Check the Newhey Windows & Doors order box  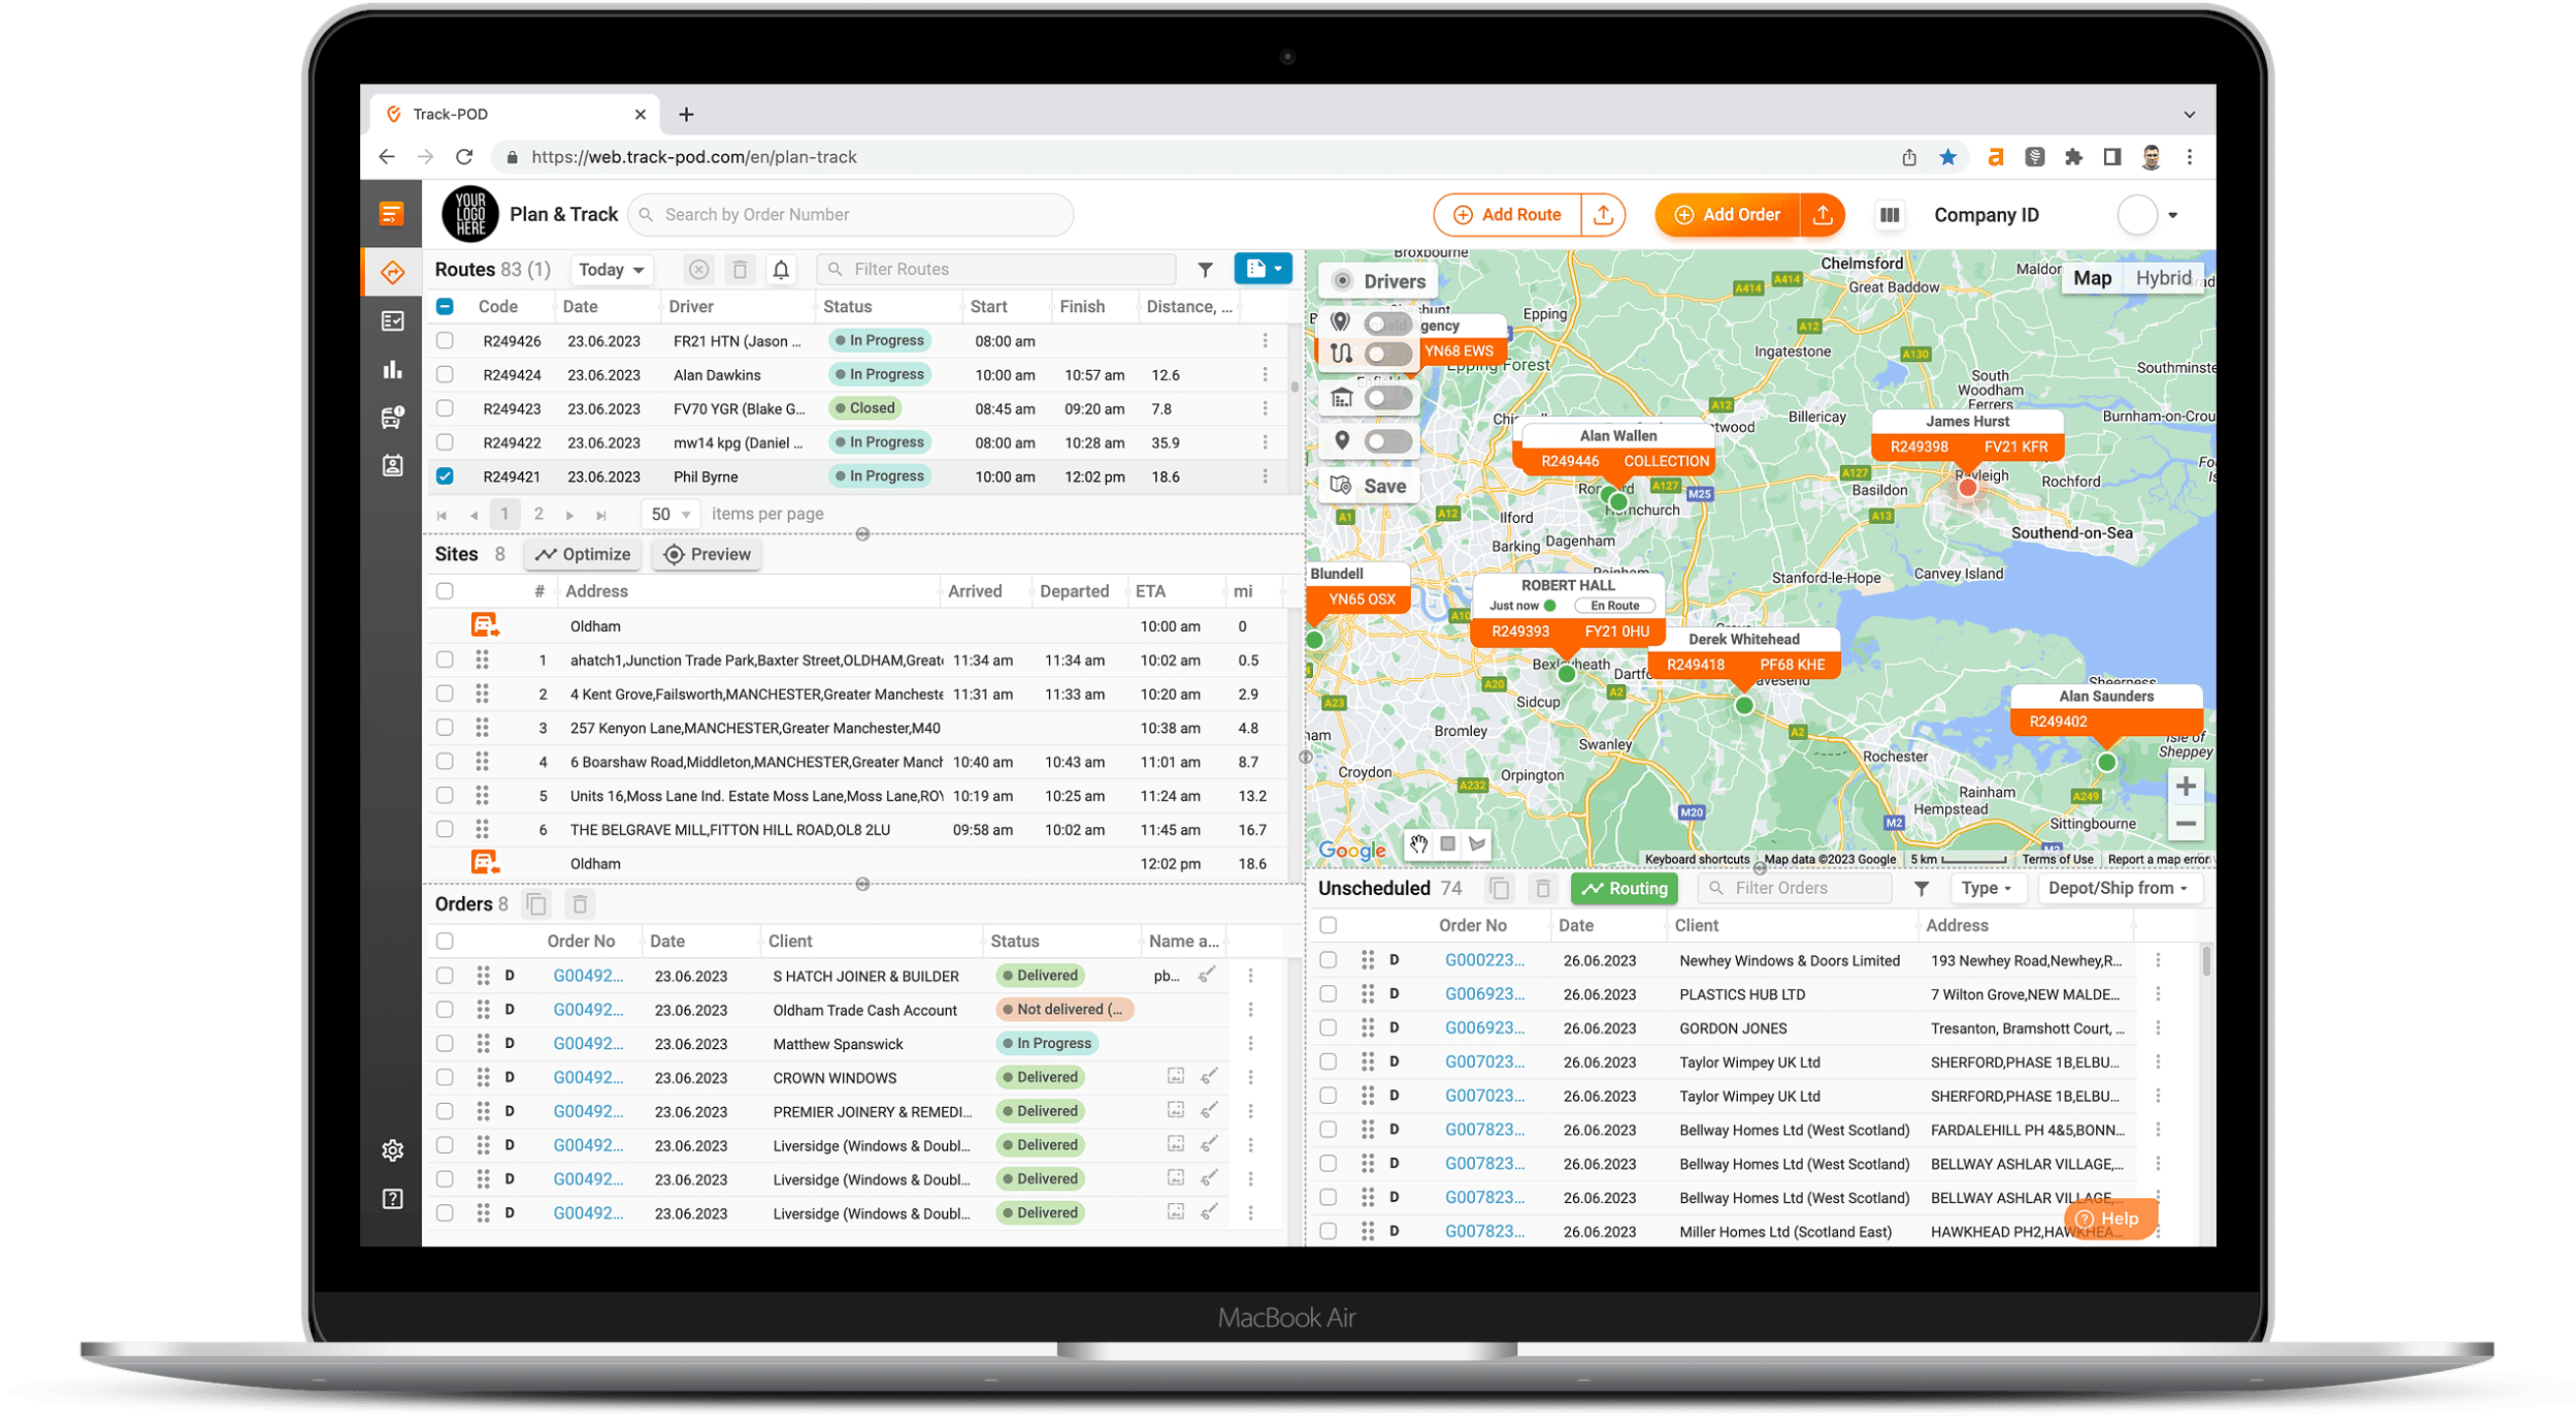click(1328, 960)
